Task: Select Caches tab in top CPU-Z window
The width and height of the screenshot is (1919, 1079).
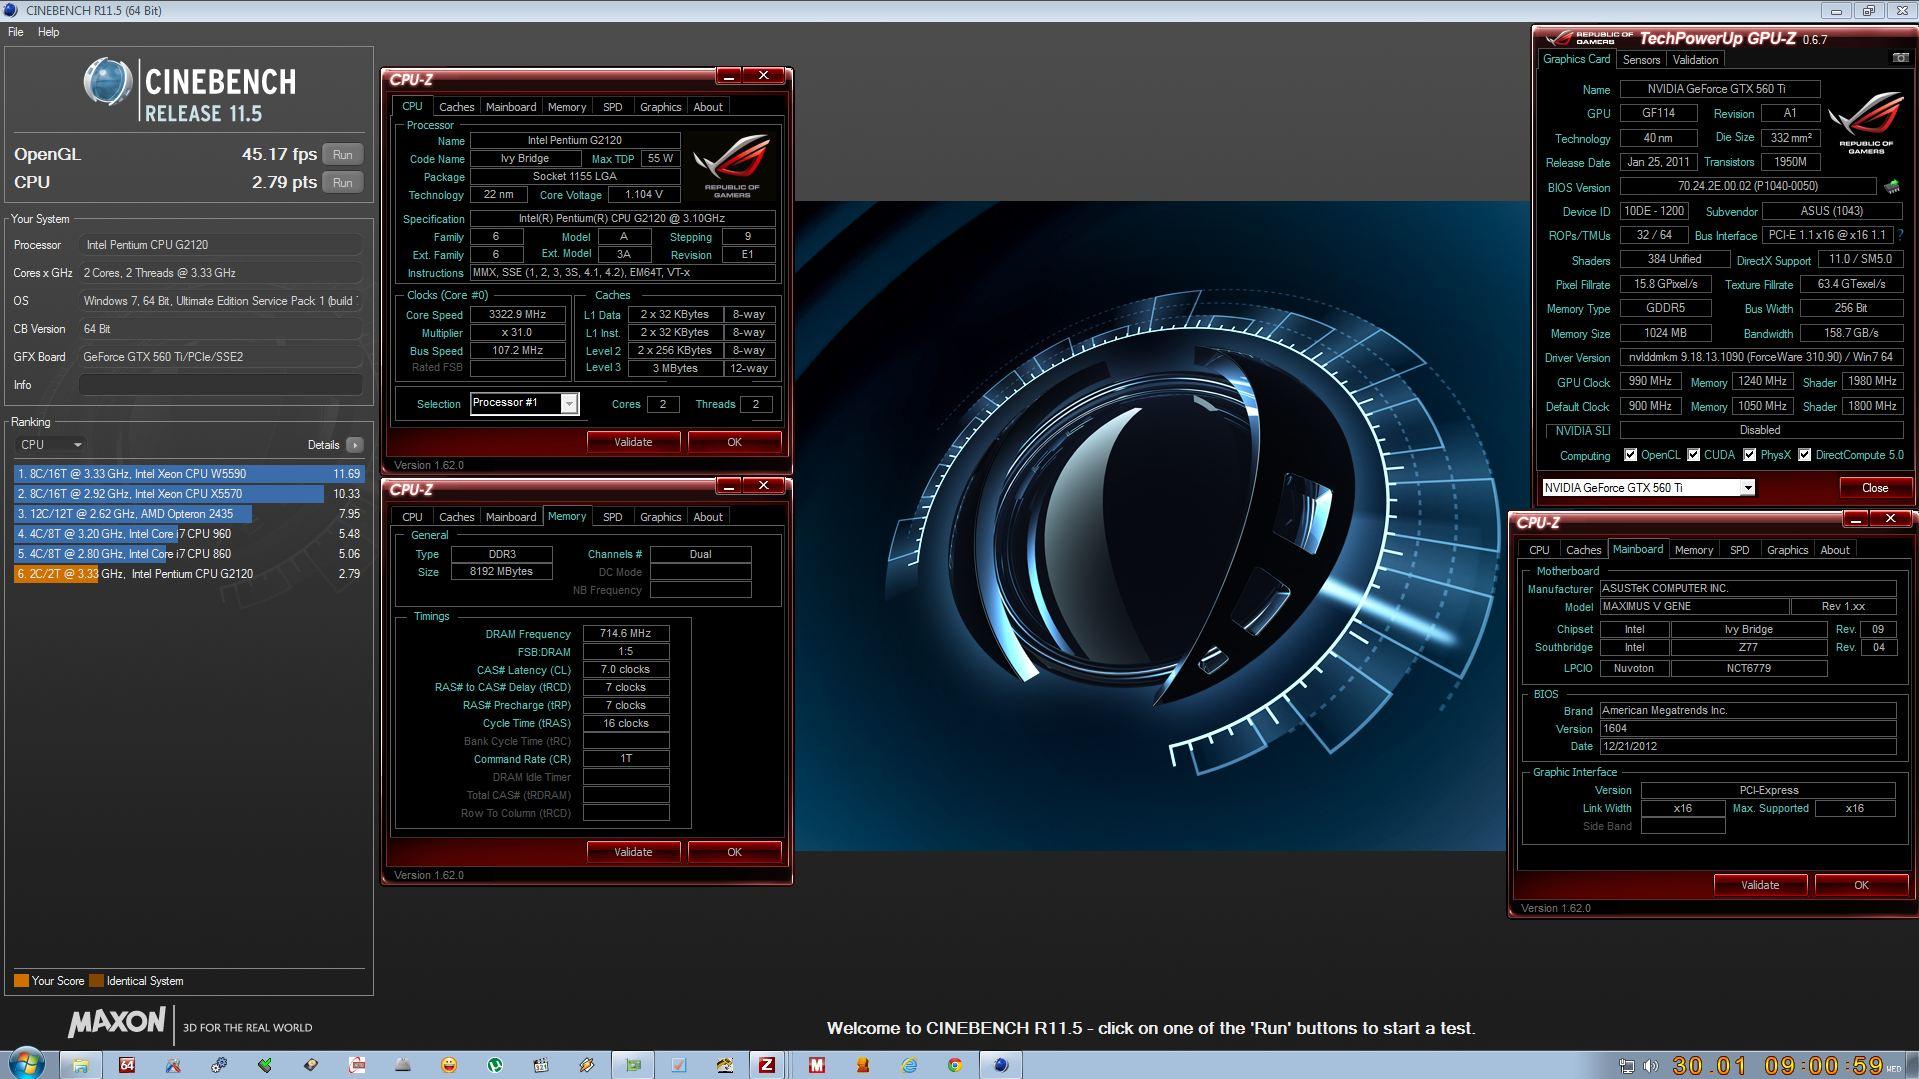Action: click(456, 107)
